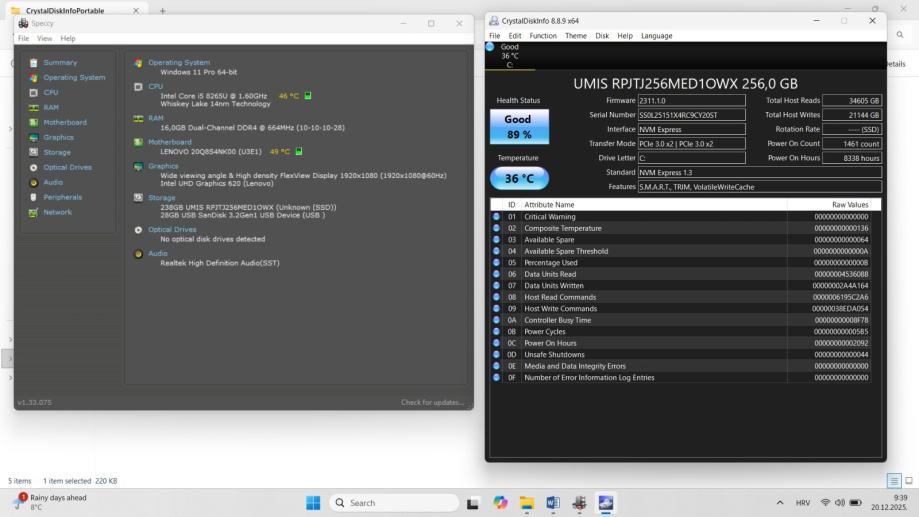Click CPU heading link in Speccy summary
Image resolution: width=919 pixels, height=517 pixels.
tap(155, 86)
